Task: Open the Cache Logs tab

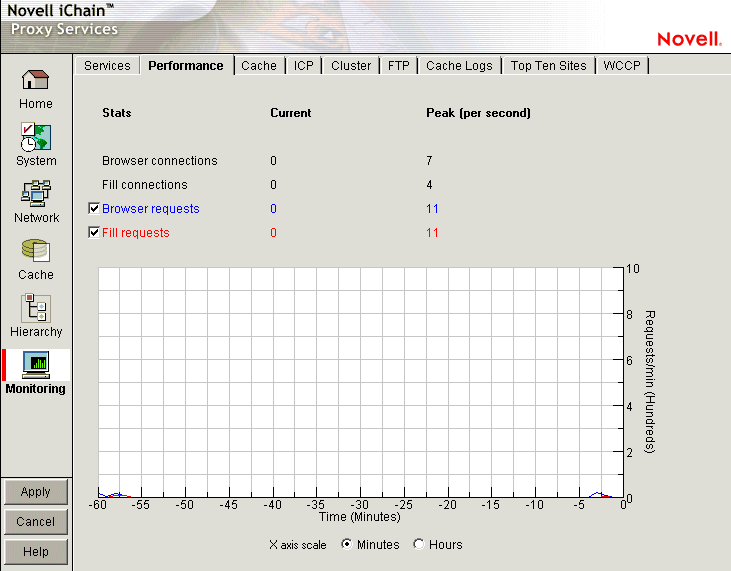Action: click(x=459, y=66)
